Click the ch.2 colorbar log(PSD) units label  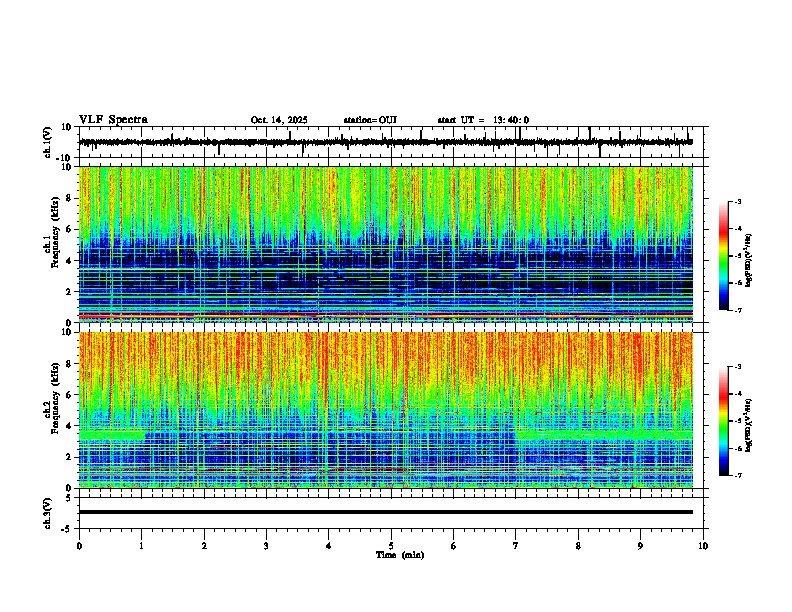(x=749, y=425)
